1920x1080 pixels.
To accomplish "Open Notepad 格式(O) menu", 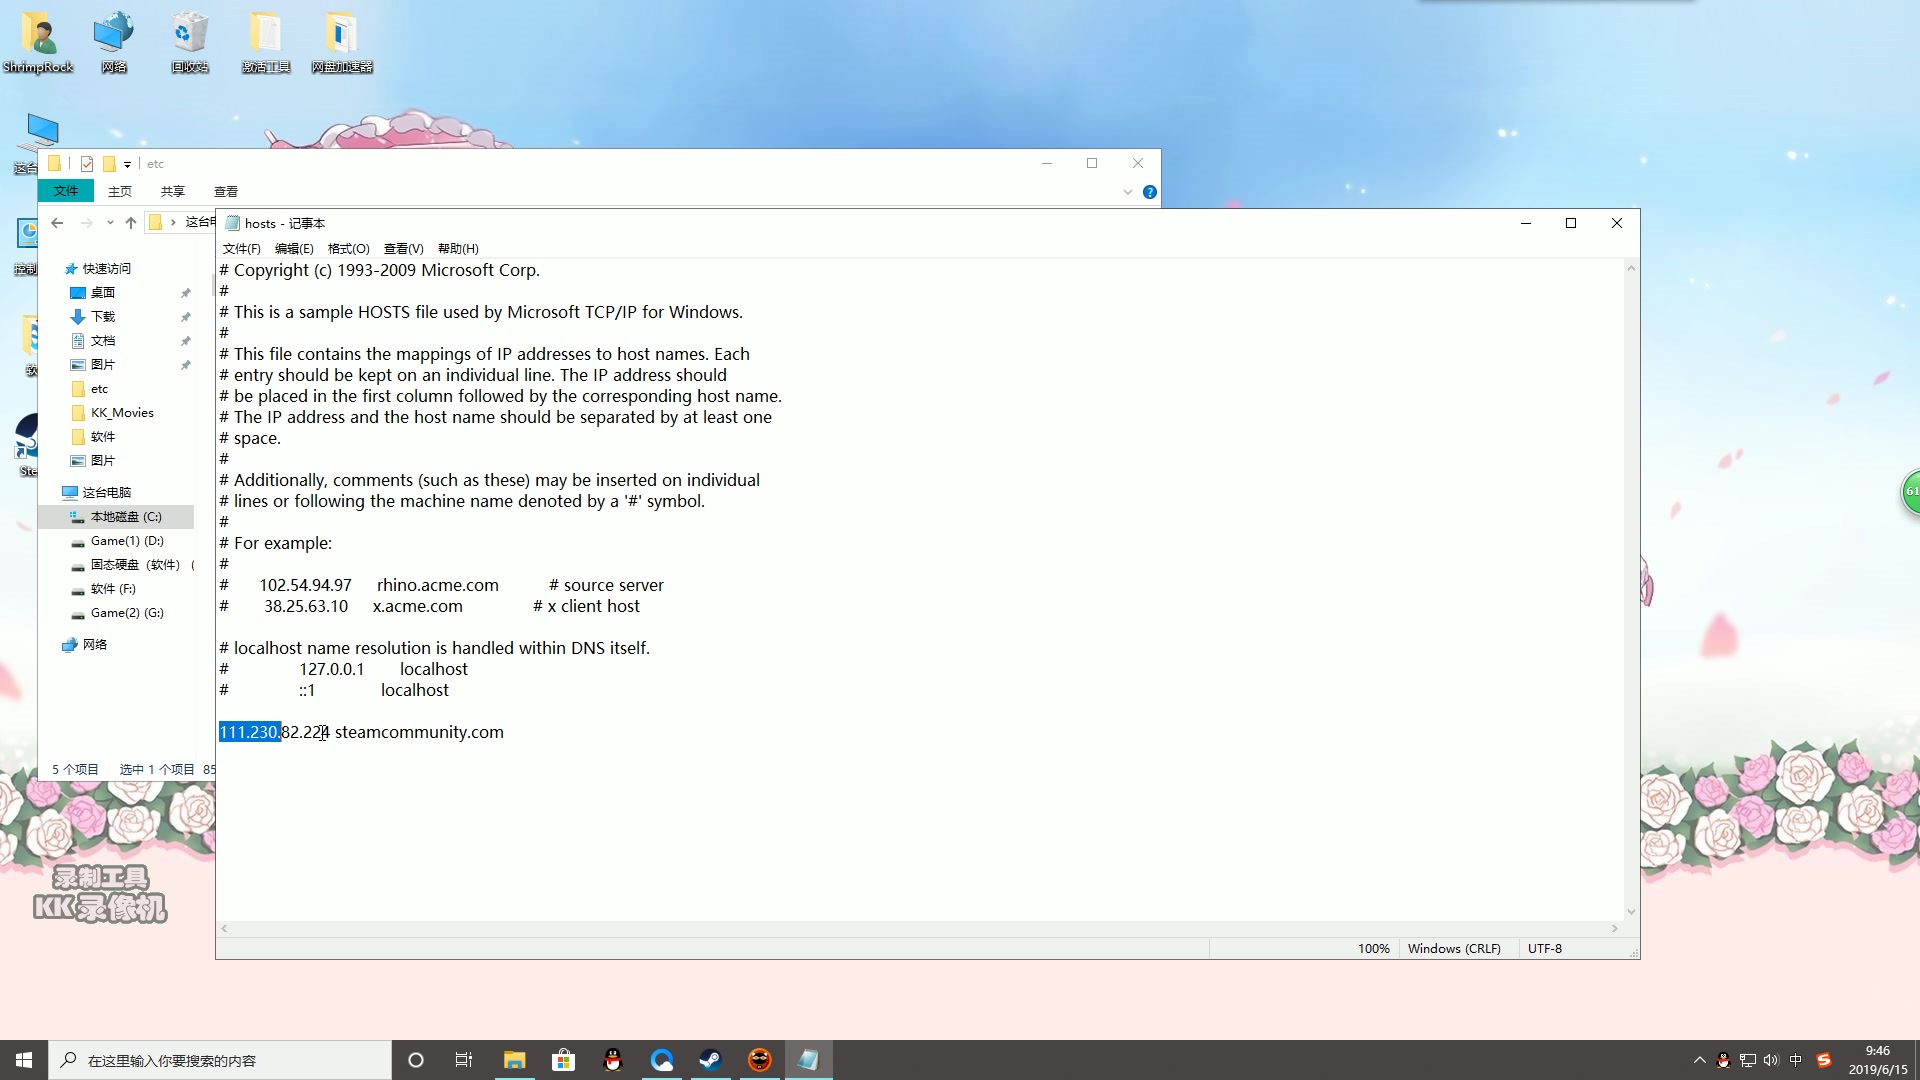I will (348, 249).
